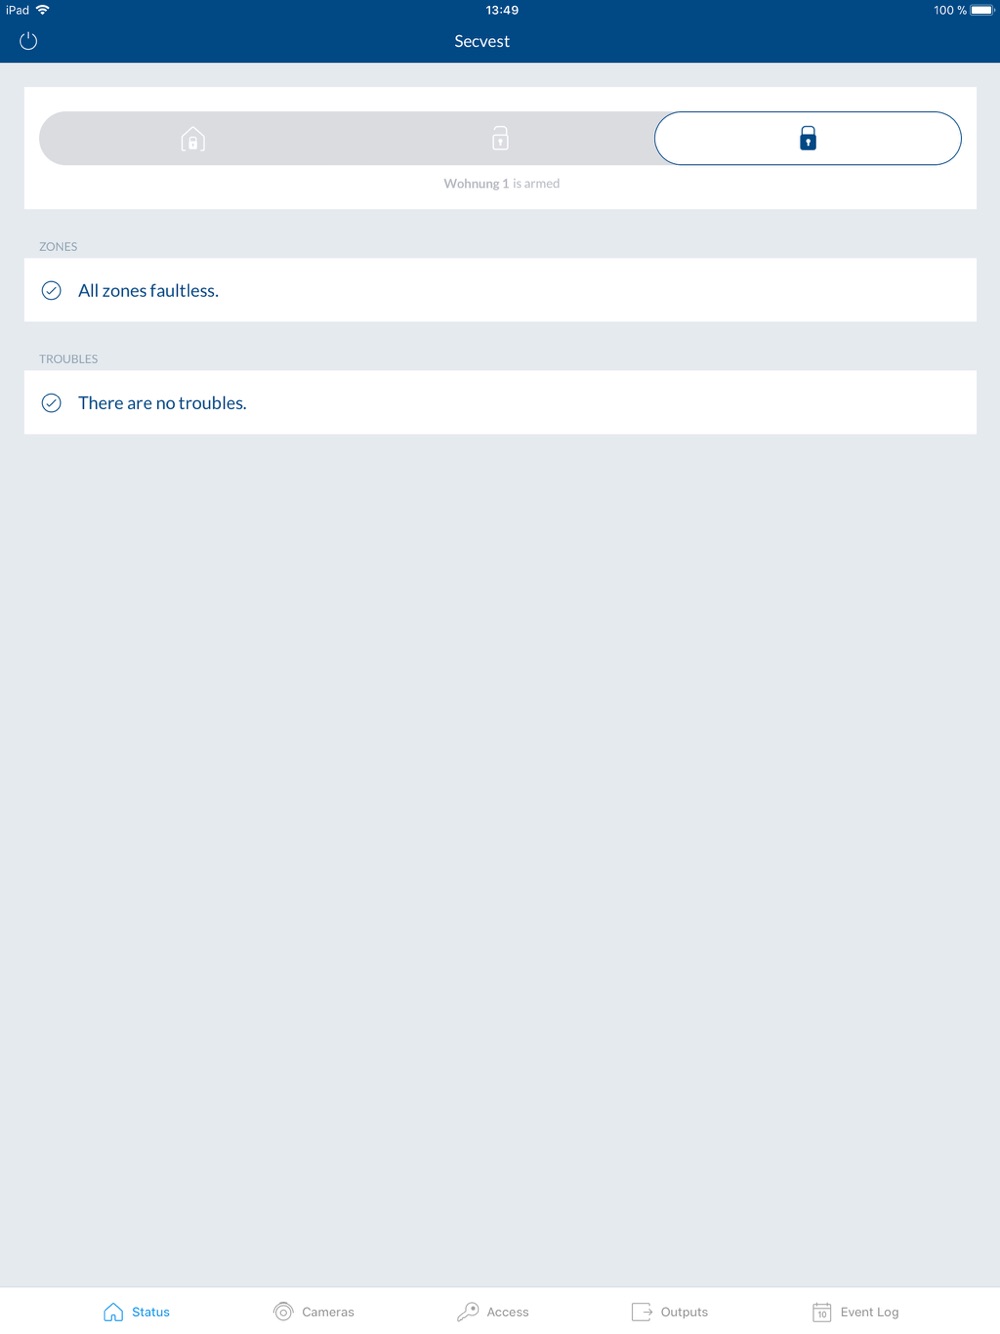Click the 'Wohnung 1 is armed' label
The image size is (1000, 1334).
[502, 184]
